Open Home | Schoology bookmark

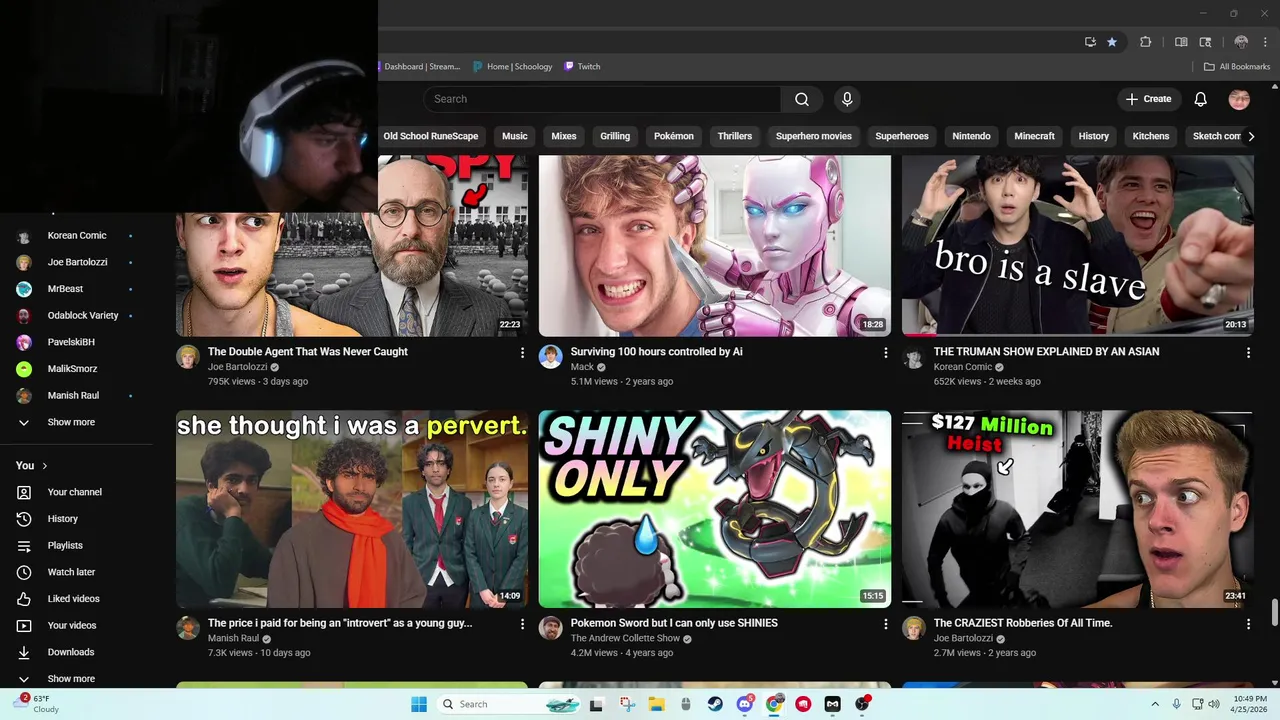(512, 67)
